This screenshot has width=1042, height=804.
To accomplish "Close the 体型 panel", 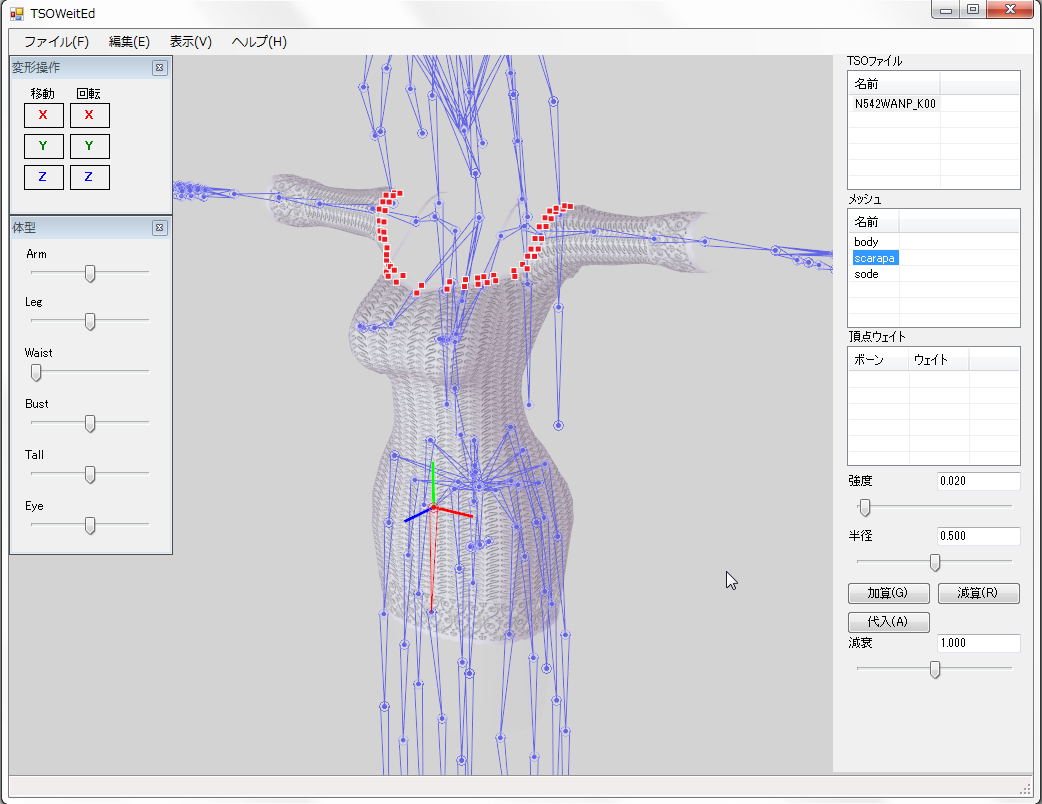I will 159,228.
